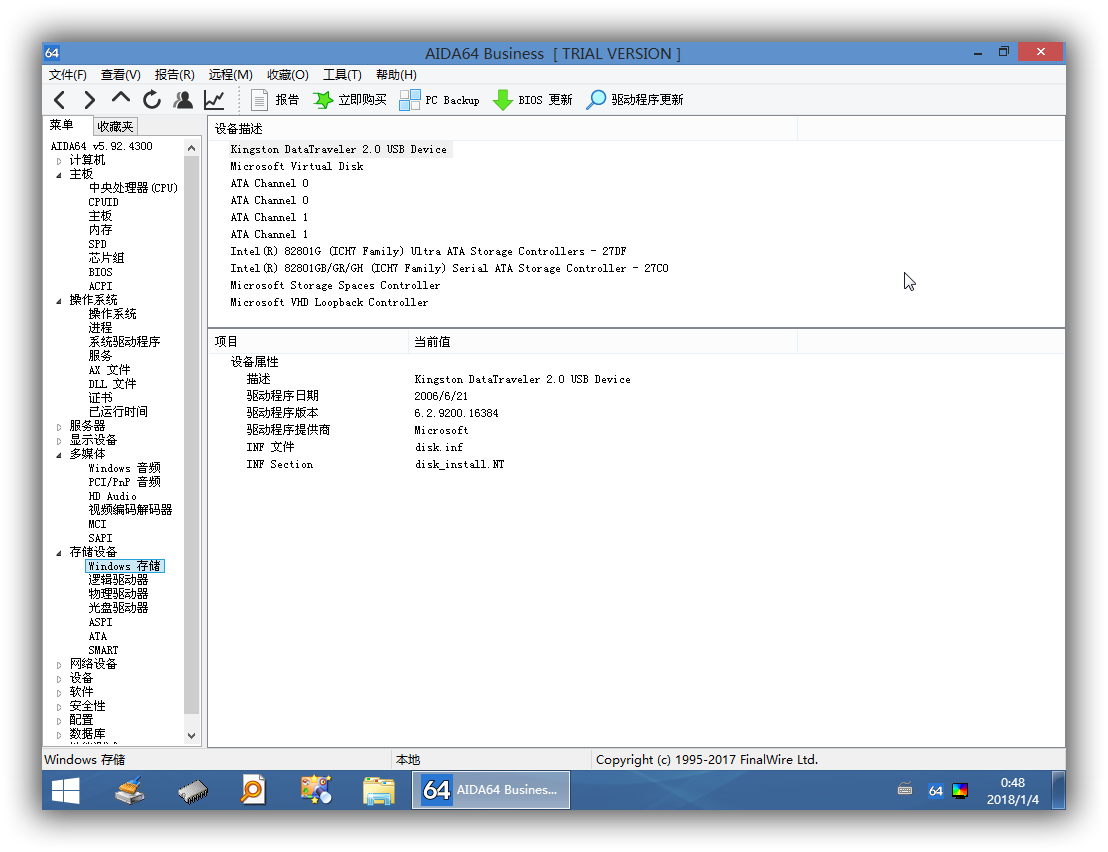Open the Windows Start button
Image resolution: width=1108 pixels, height=852 pixels.
(66, 791)
